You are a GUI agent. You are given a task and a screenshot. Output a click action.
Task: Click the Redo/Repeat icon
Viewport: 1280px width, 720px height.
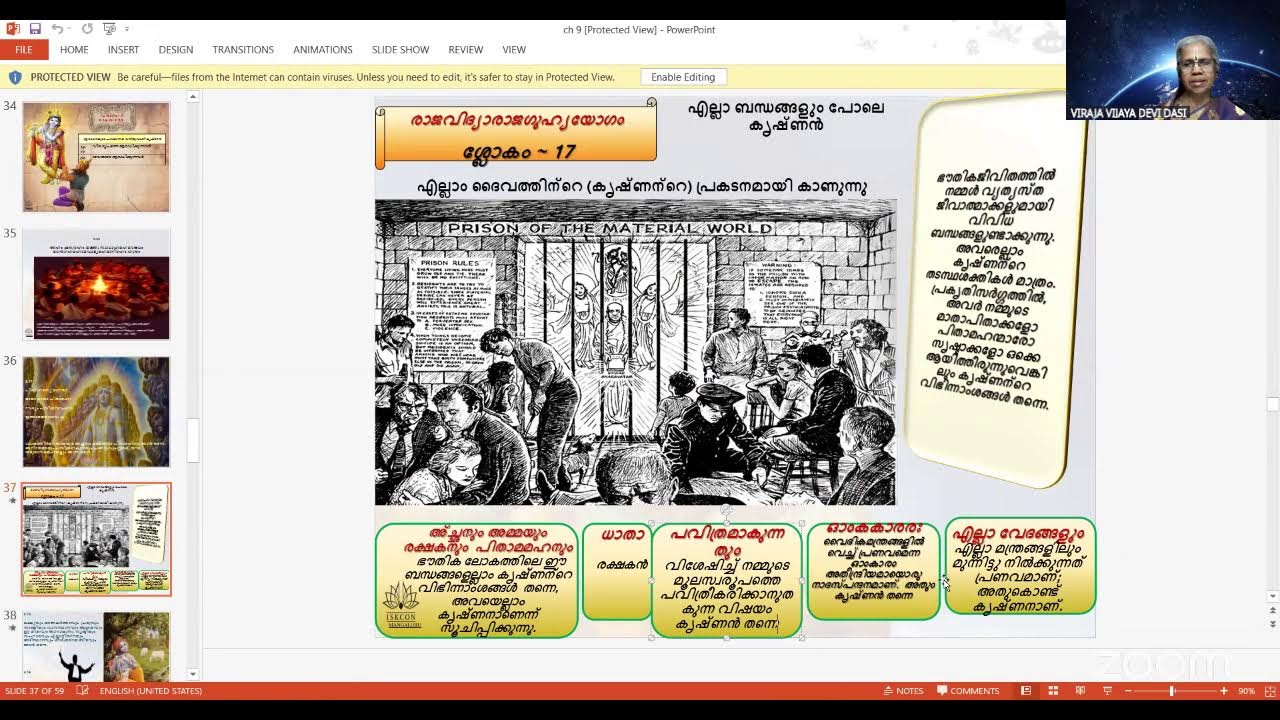click(87, 29)
